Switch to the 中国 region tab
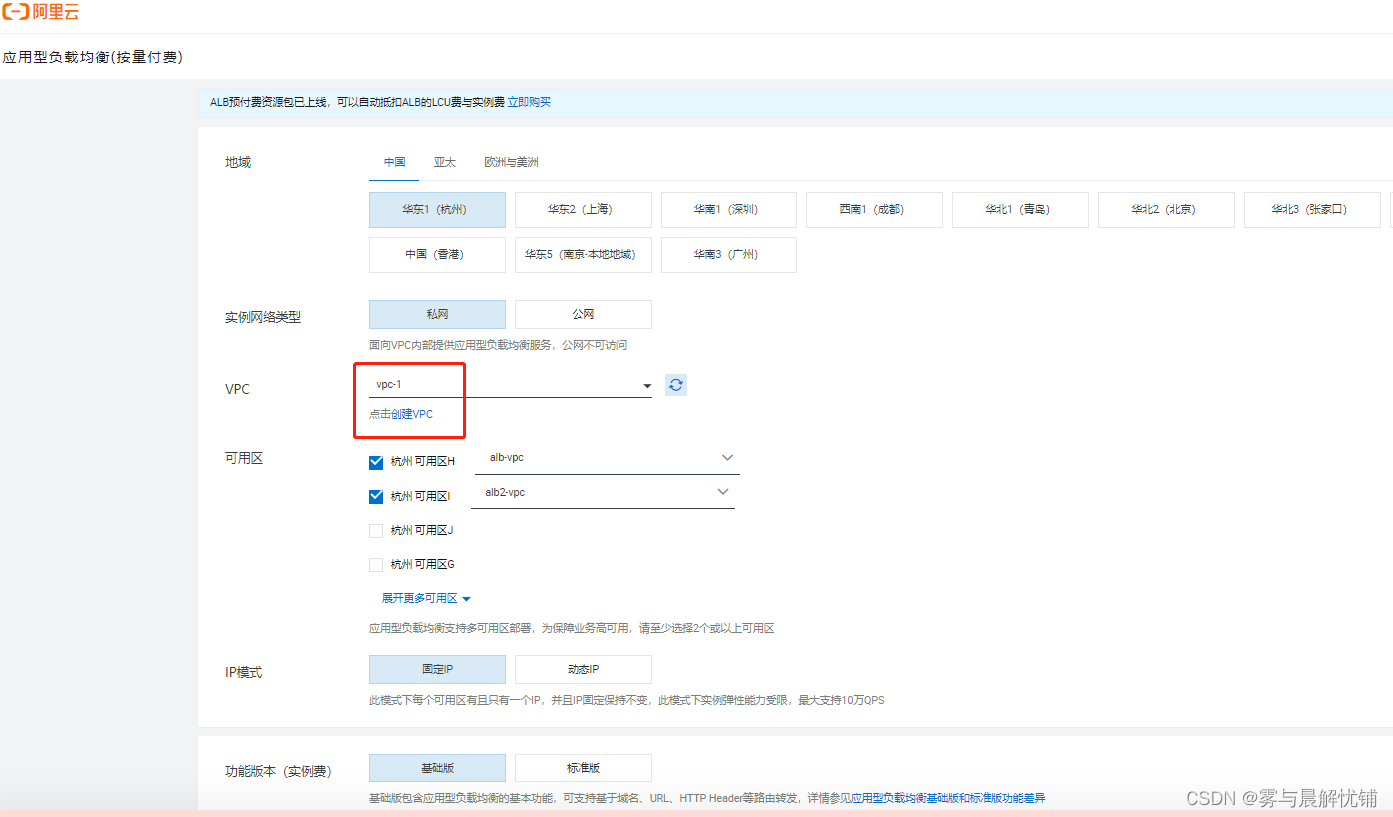The image size is (1393, 817). click(394, 162)
